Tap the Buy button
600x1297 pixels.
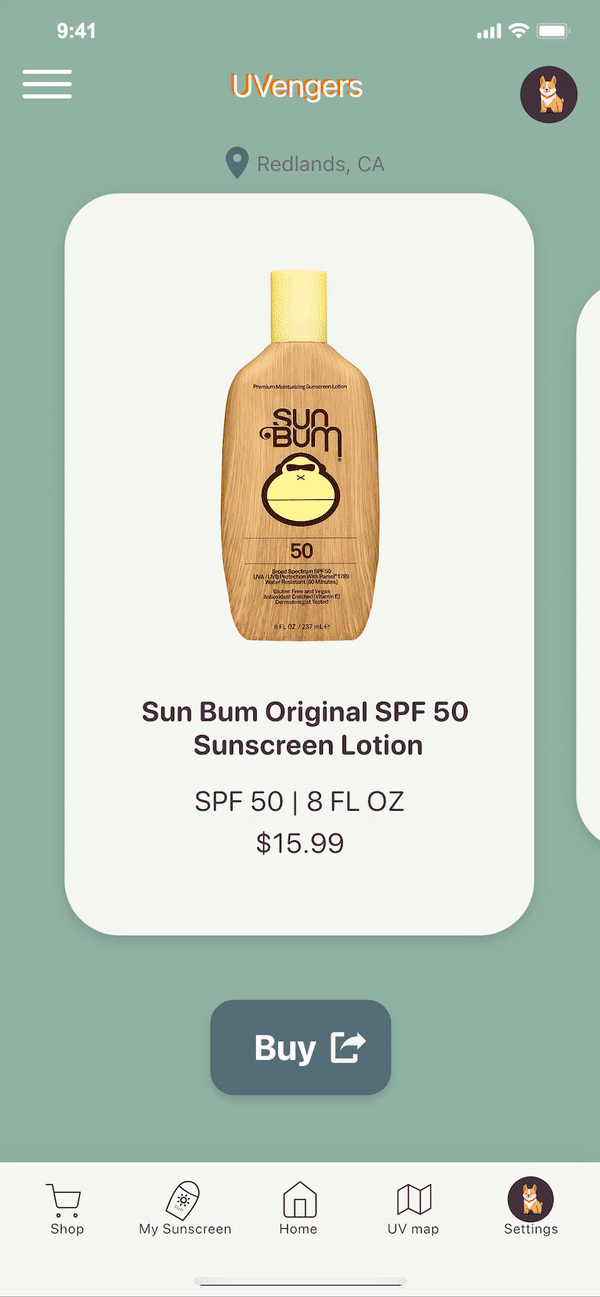(300, 1047)
